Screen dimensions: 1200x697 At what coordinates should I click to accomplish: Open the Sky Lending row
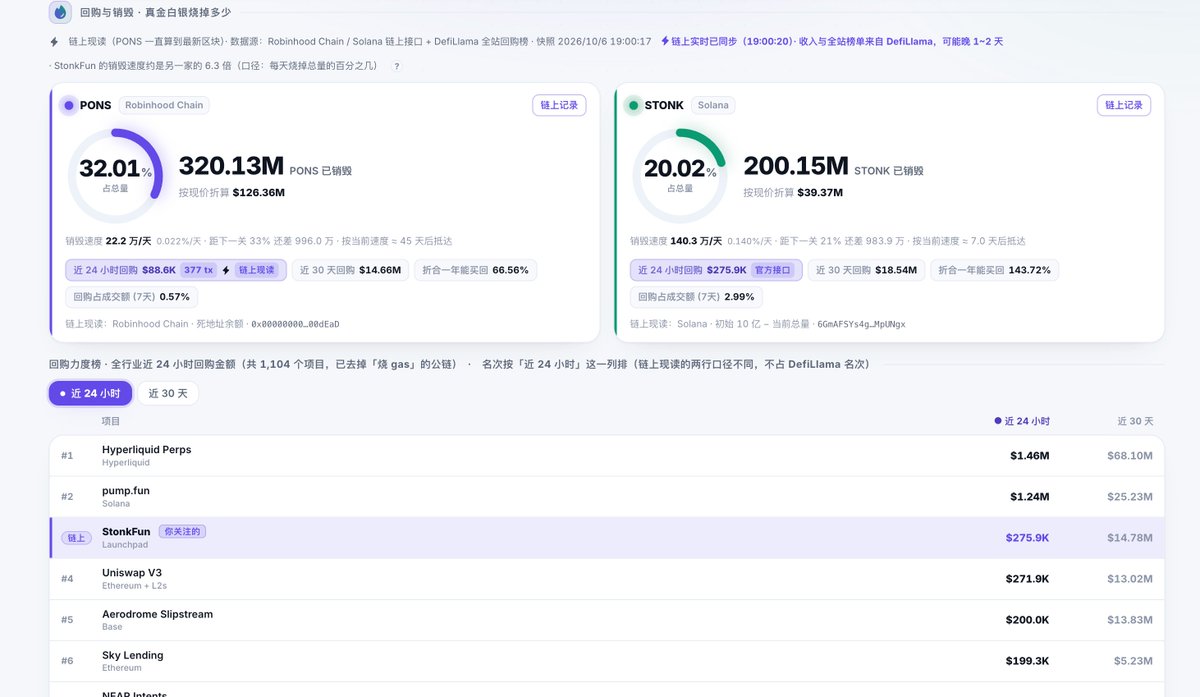(x=607, y=661)
